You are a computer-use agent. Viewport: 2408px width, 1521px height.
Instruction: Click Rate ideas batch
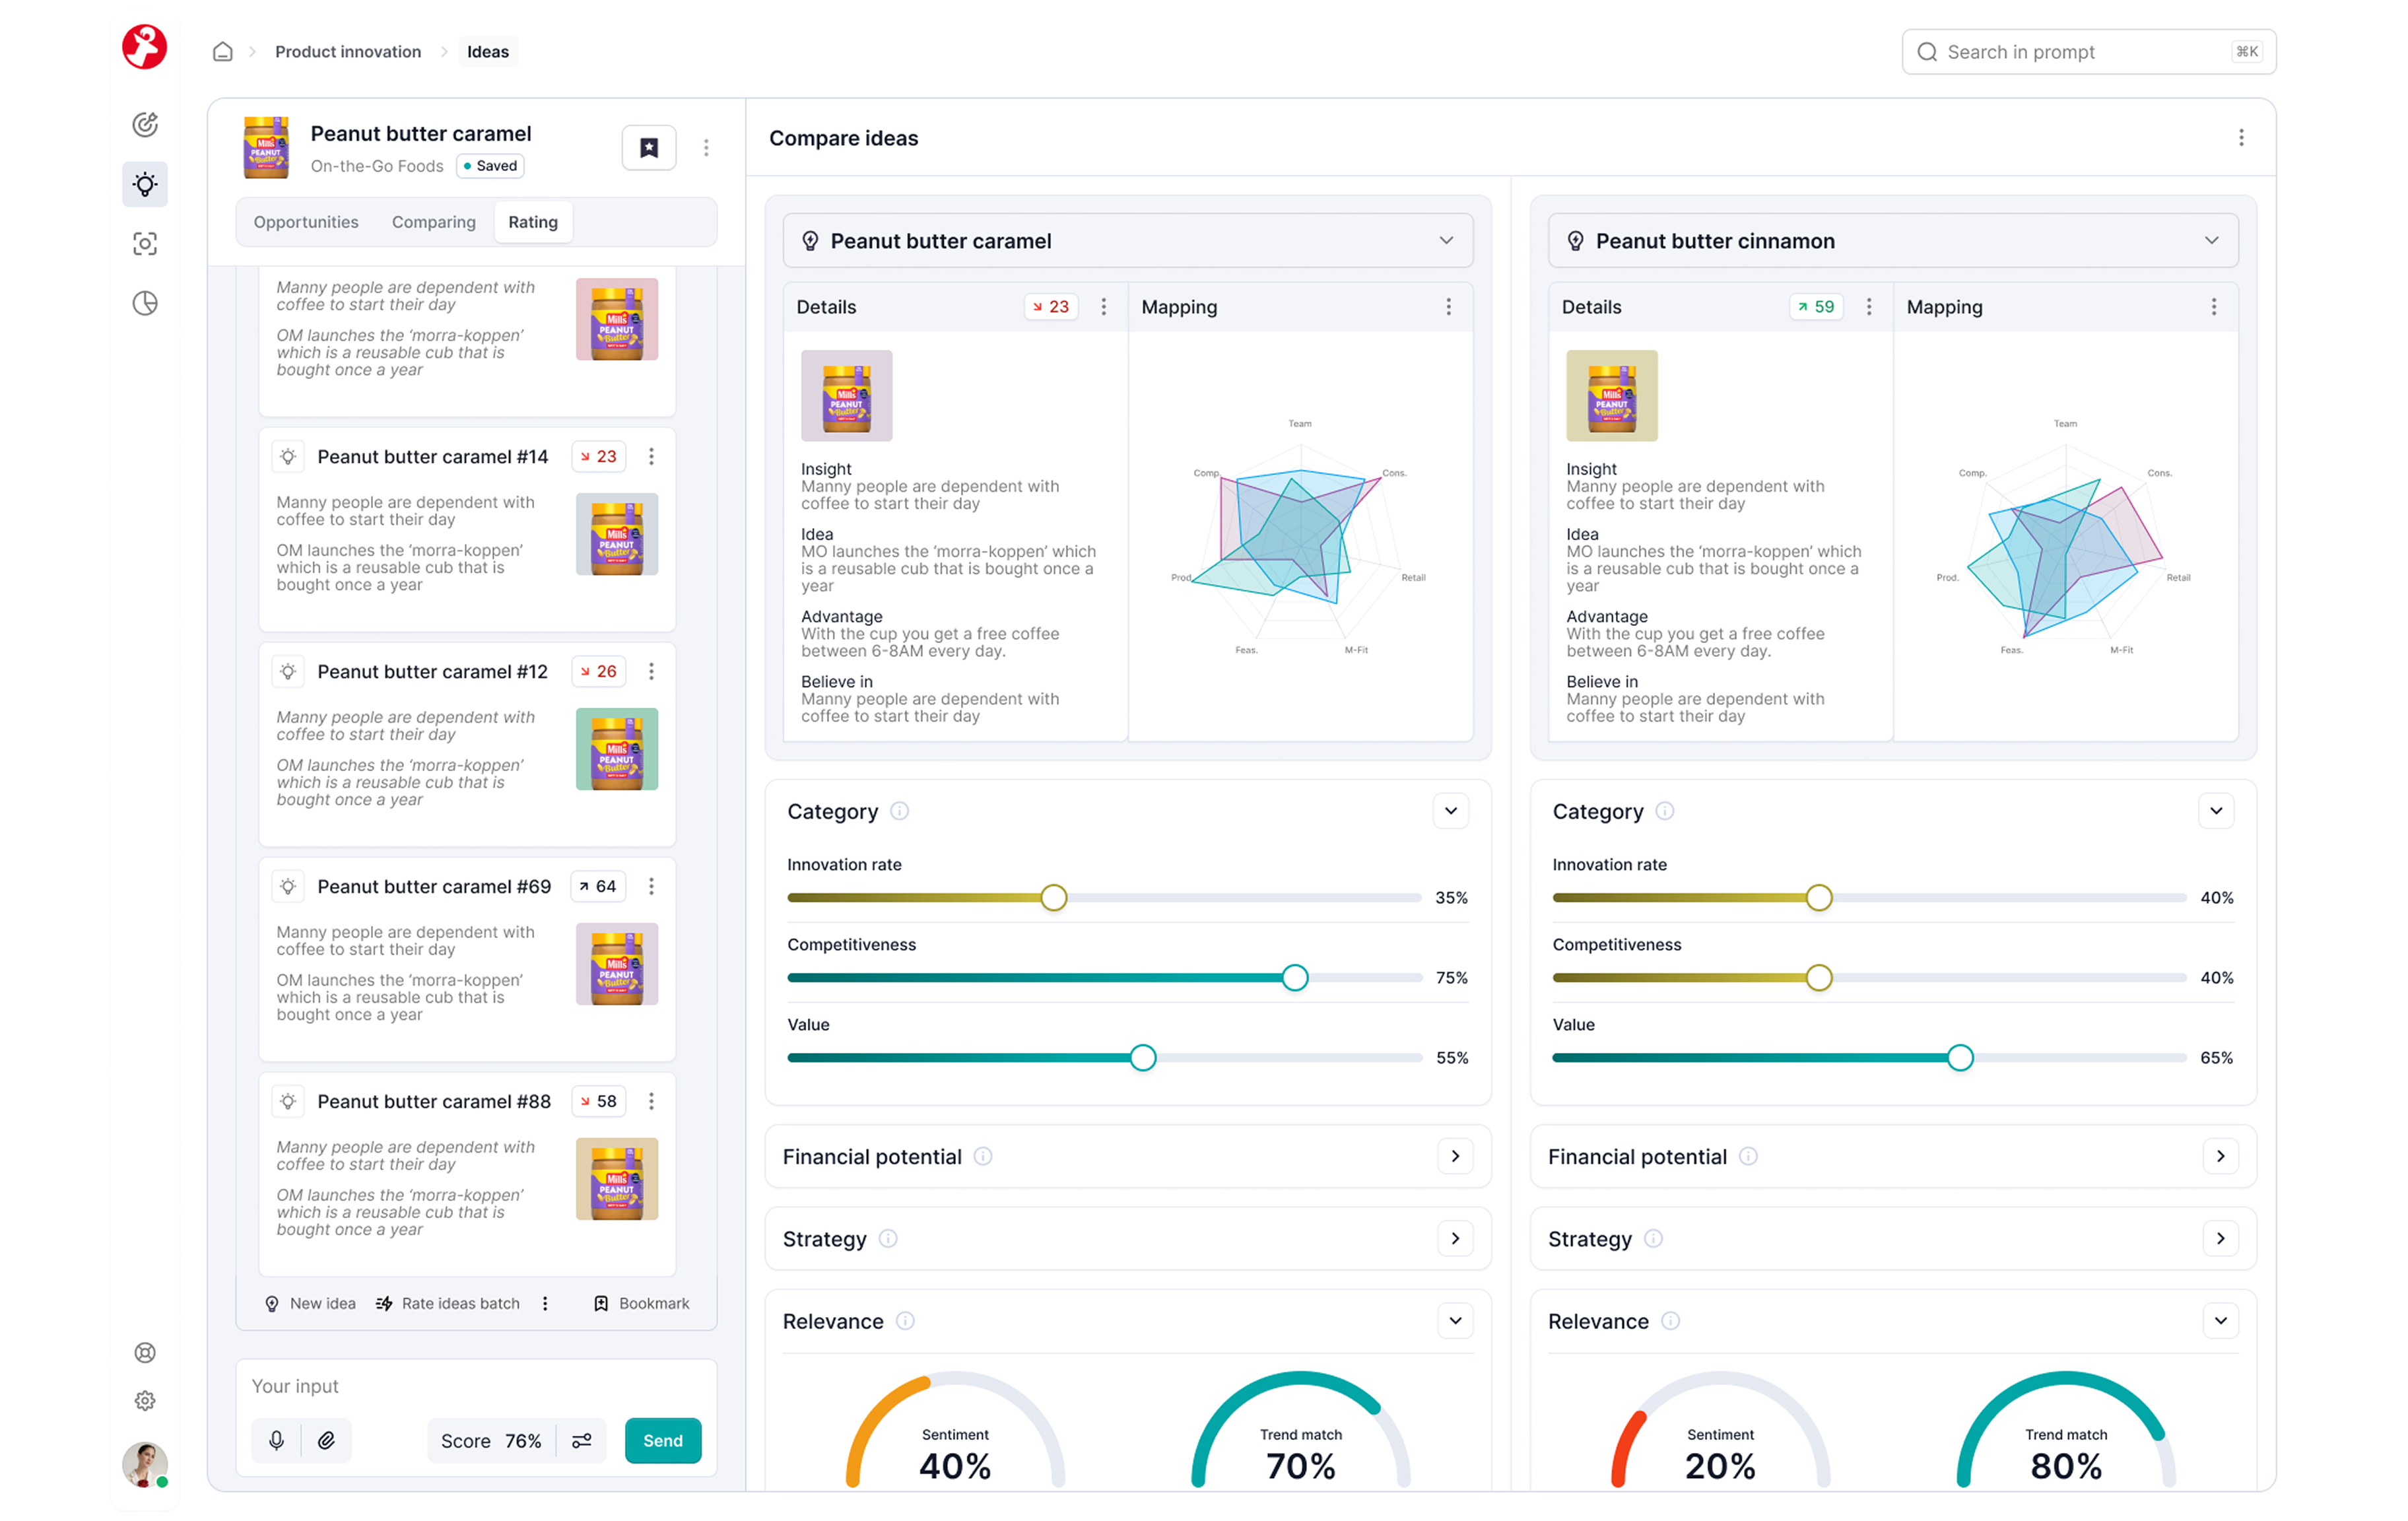(x=449, y=1303)
